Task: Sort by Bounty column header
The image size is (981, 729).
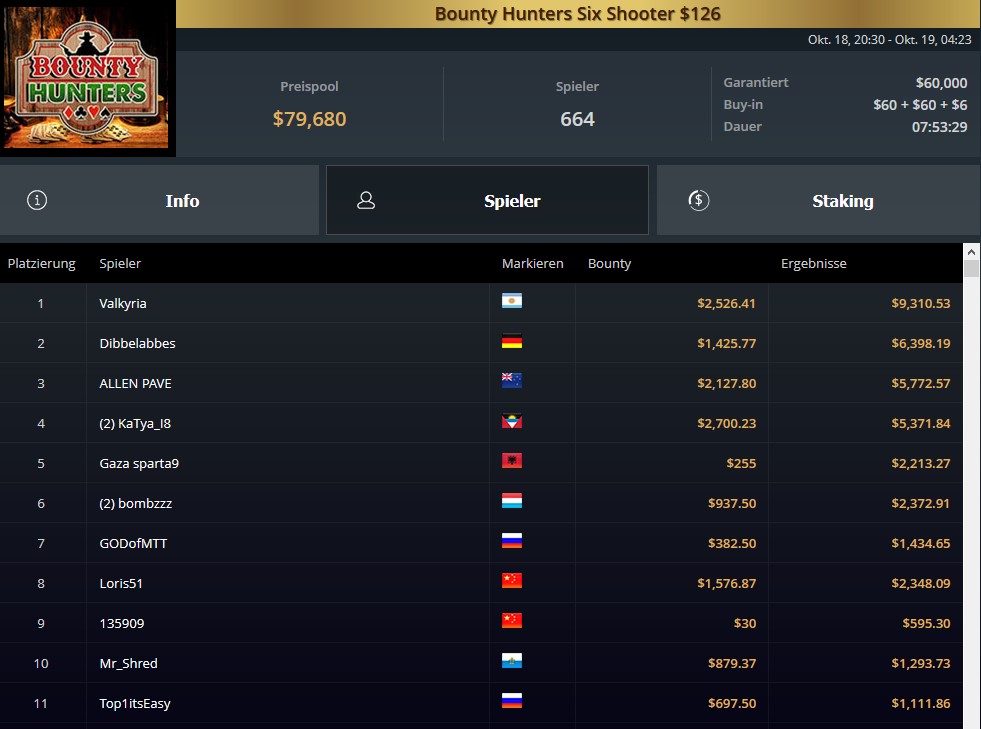Action: pos(609,263)
